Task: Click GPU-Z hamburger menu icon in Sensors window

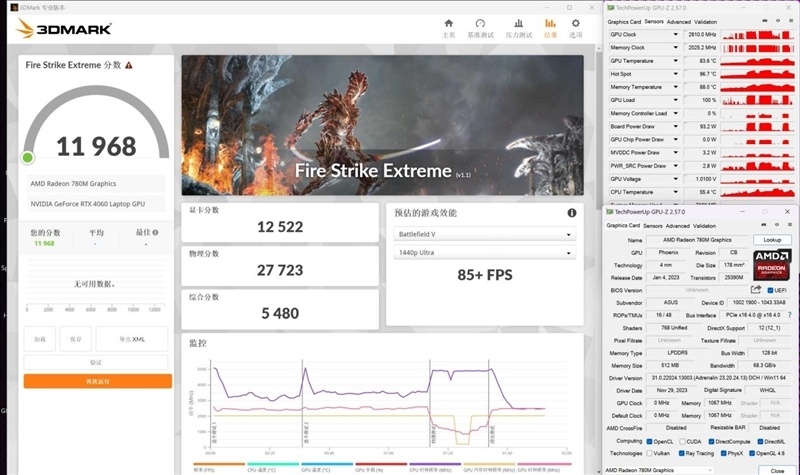Action: click(791, 21)
